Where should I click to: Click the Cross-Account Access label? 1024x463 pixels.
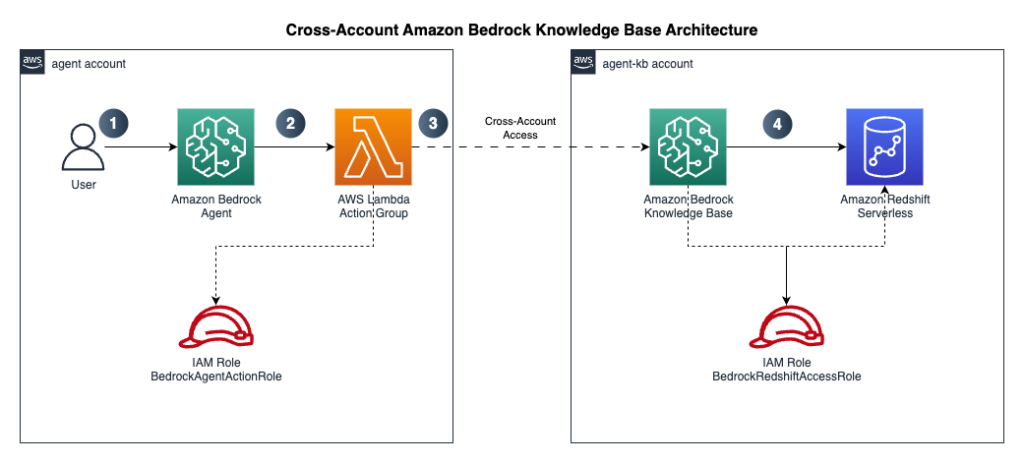point(520,128)
